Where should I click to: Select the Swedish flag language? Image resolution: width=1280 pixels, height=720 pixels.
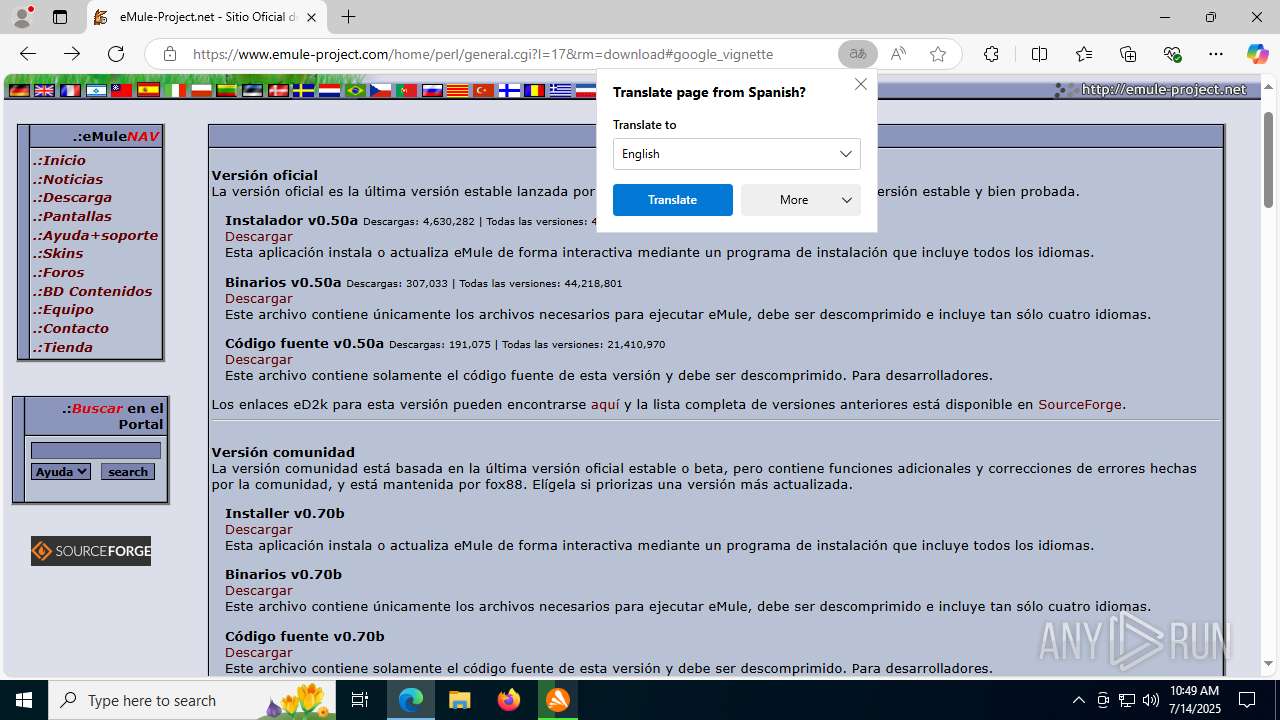304,90
